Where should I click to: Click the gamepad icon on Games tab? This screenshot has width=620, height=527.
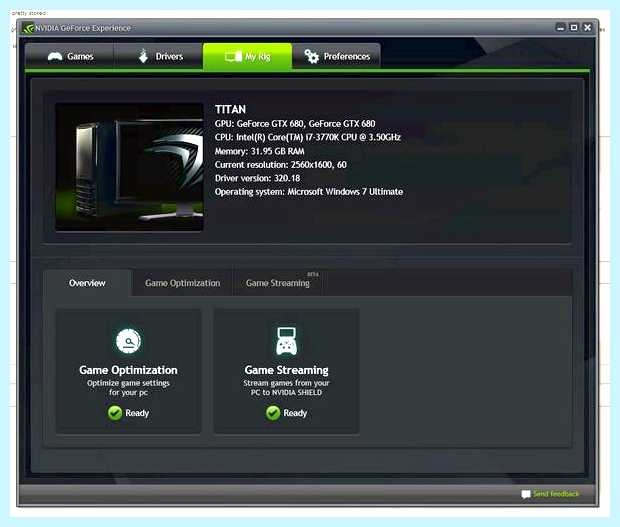(x=55, y=57)
